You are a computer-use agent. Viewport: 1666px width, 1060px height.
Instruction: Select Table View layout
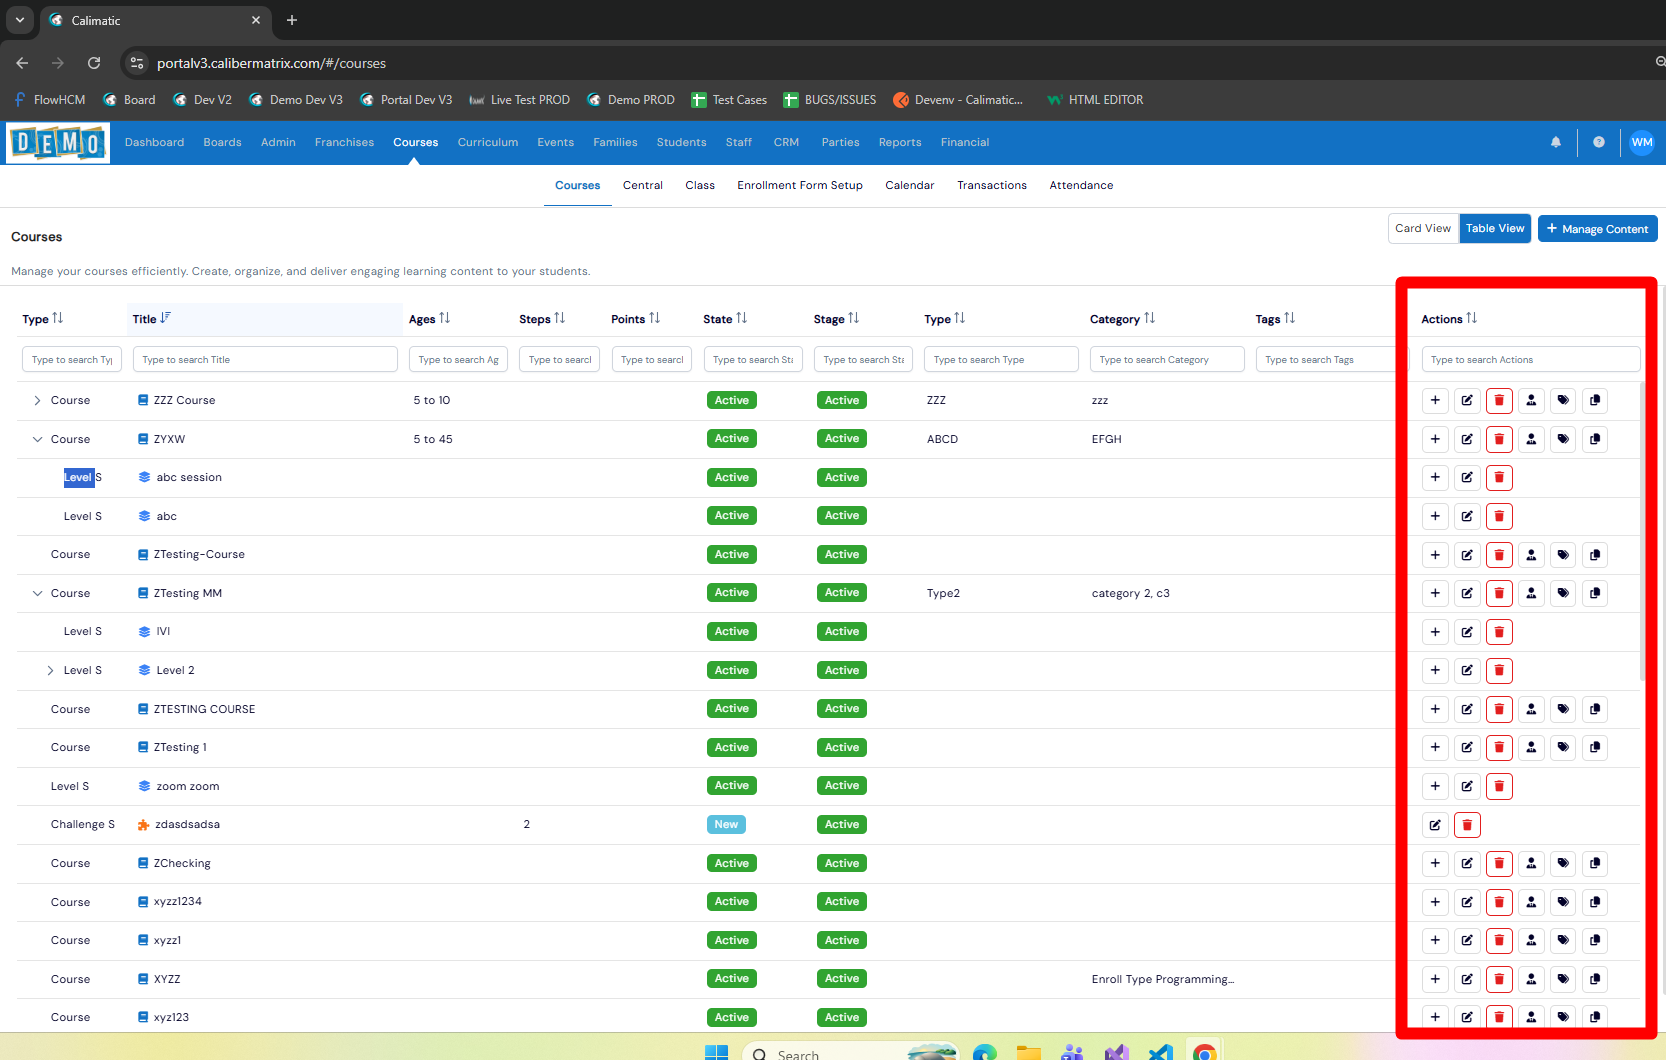pos(1495,228)
